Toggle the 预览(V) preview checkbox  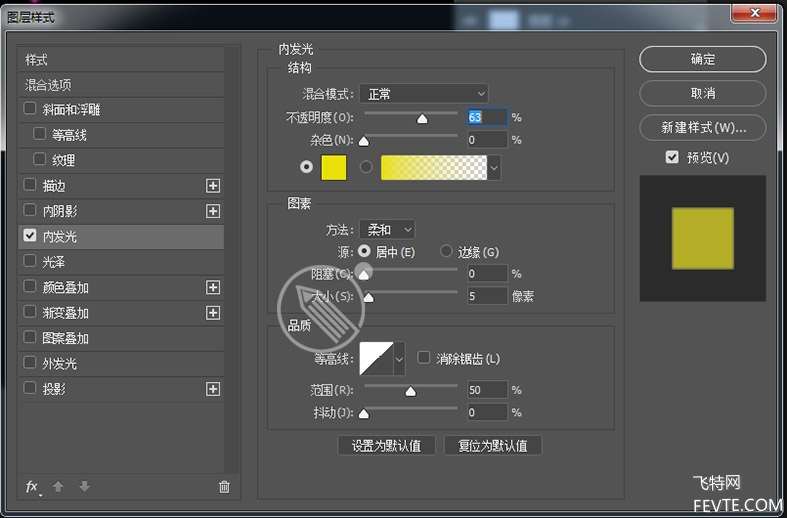click(672, 158)
